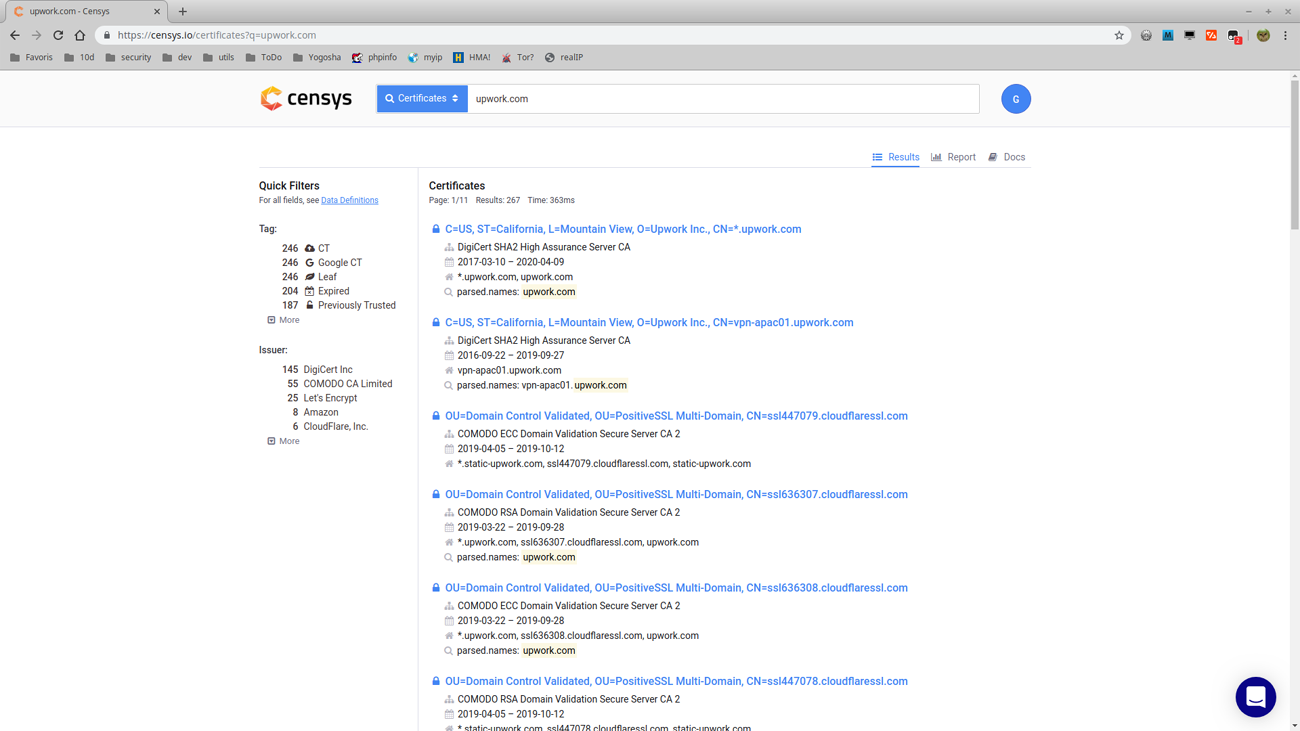
Task: Open the Yogosha bookmarks folder
Action: tap(317, 57)
